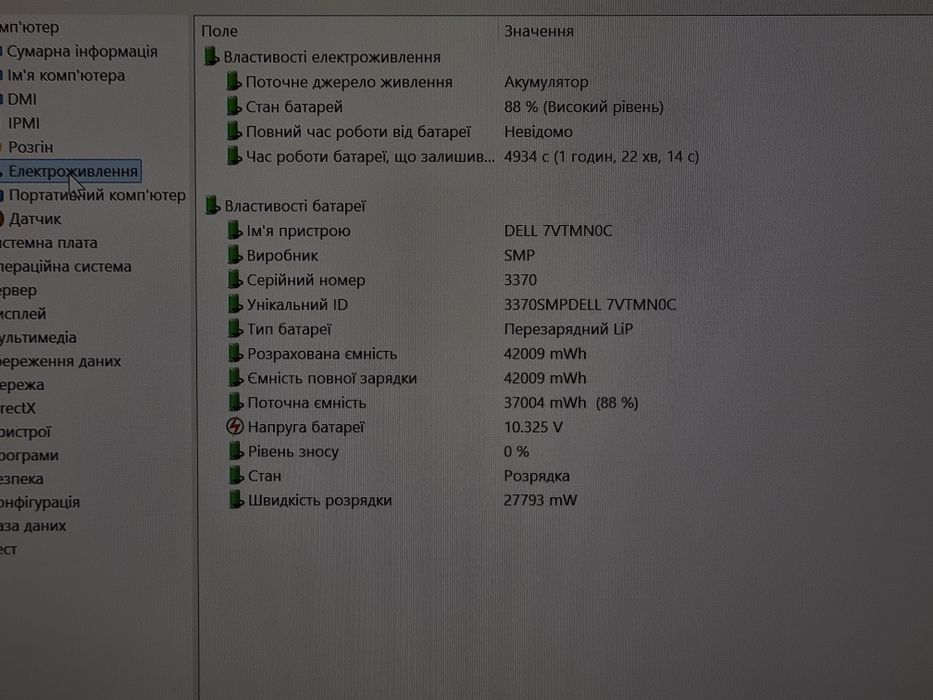
Task: Select the Властивості батареї group header
Action: [295, 206]
